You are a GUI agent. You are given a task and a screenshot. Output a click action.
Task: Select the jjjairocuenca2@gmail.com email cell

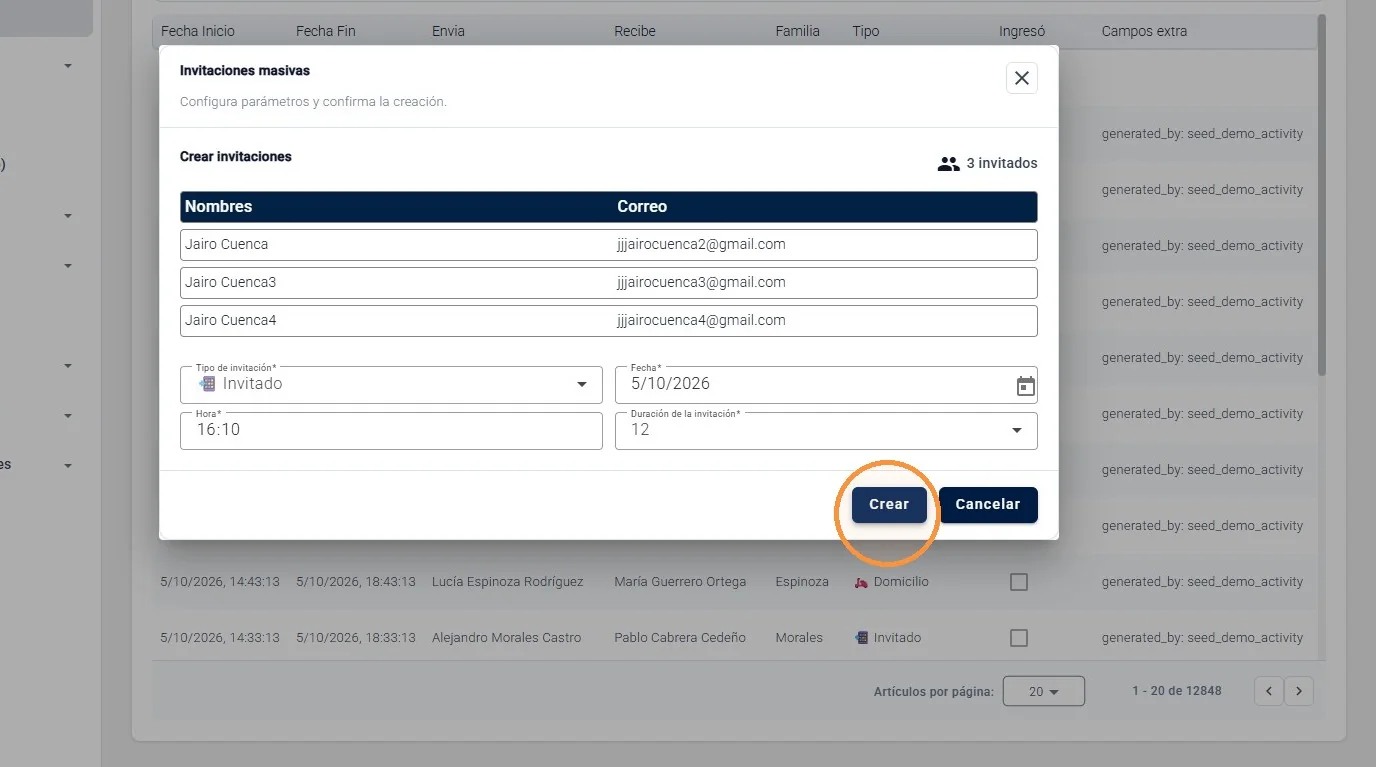coord(701,244)
